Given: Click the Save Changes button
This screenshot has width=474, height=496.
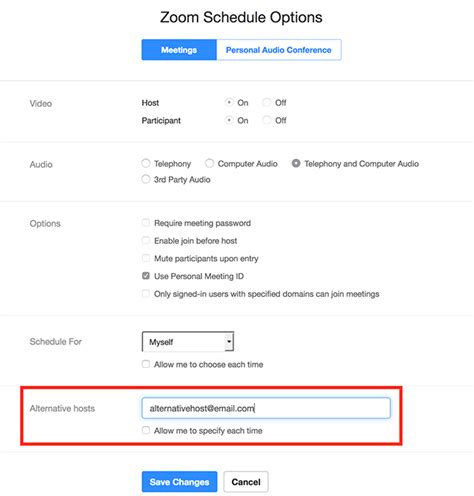Looking at the screenshot, I should point(179,482).
